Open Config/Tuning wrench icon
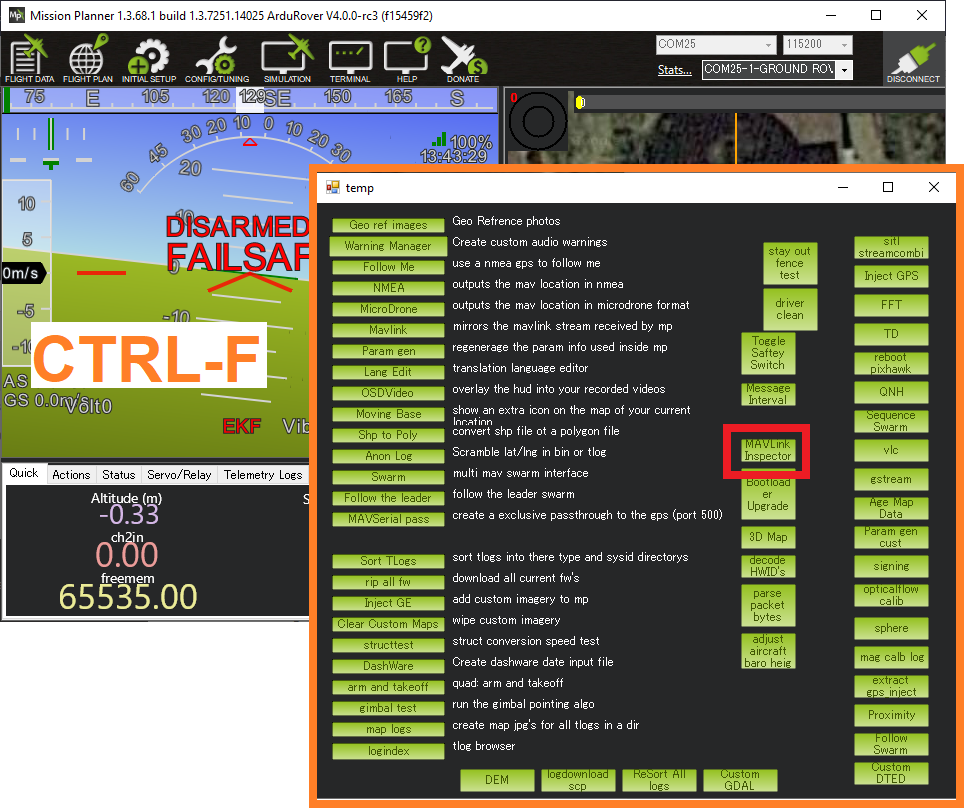 [x=216, y=60]
